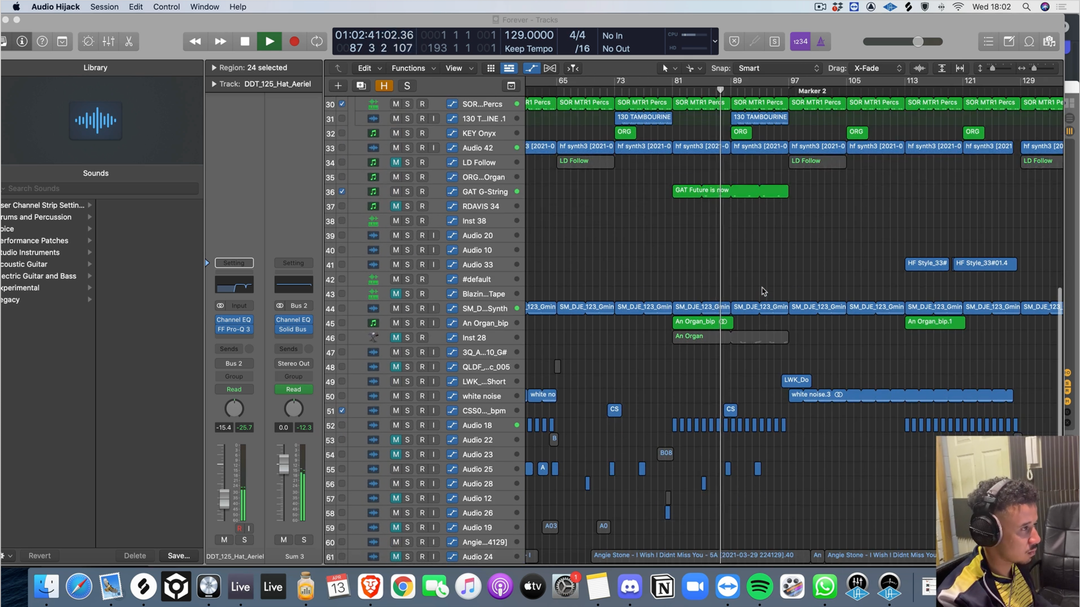This screenshot has height=607, width=1080.
Task: Open the Snap mode dropdown
Action: pos(778,68)
